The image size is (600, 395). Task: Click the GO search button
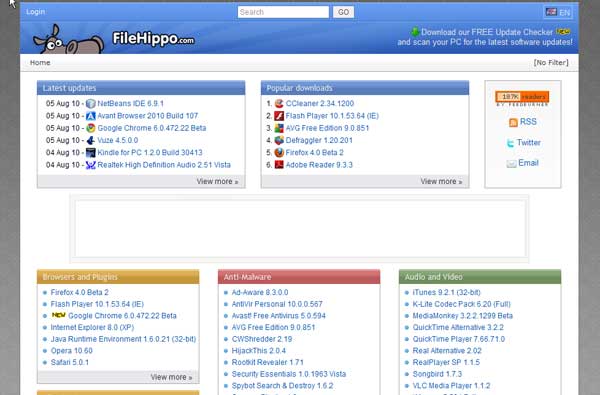pyautogui.click(x=343, y=12)
